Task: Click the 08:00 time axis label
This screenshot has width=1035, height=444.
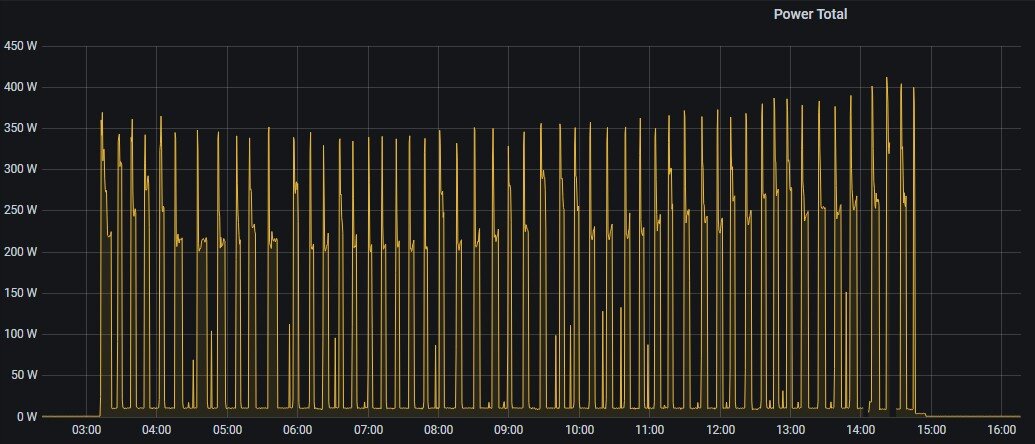Action: point(438,430)
